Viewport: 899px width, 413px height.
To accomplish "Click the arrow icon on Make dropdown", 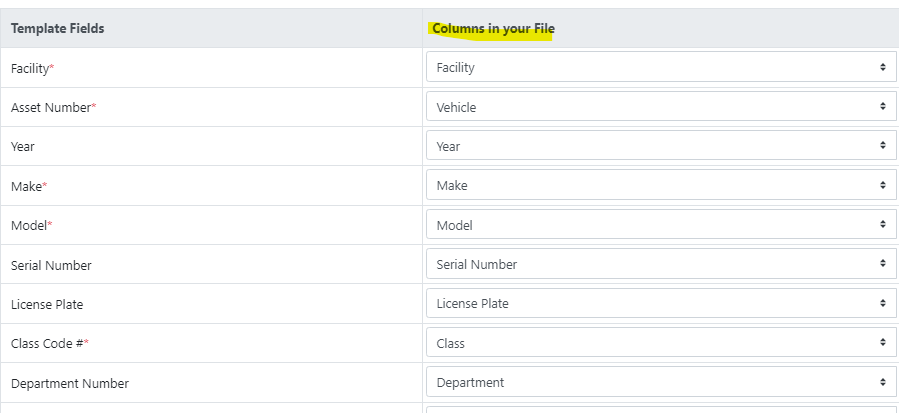I will [x=882, y=185].
